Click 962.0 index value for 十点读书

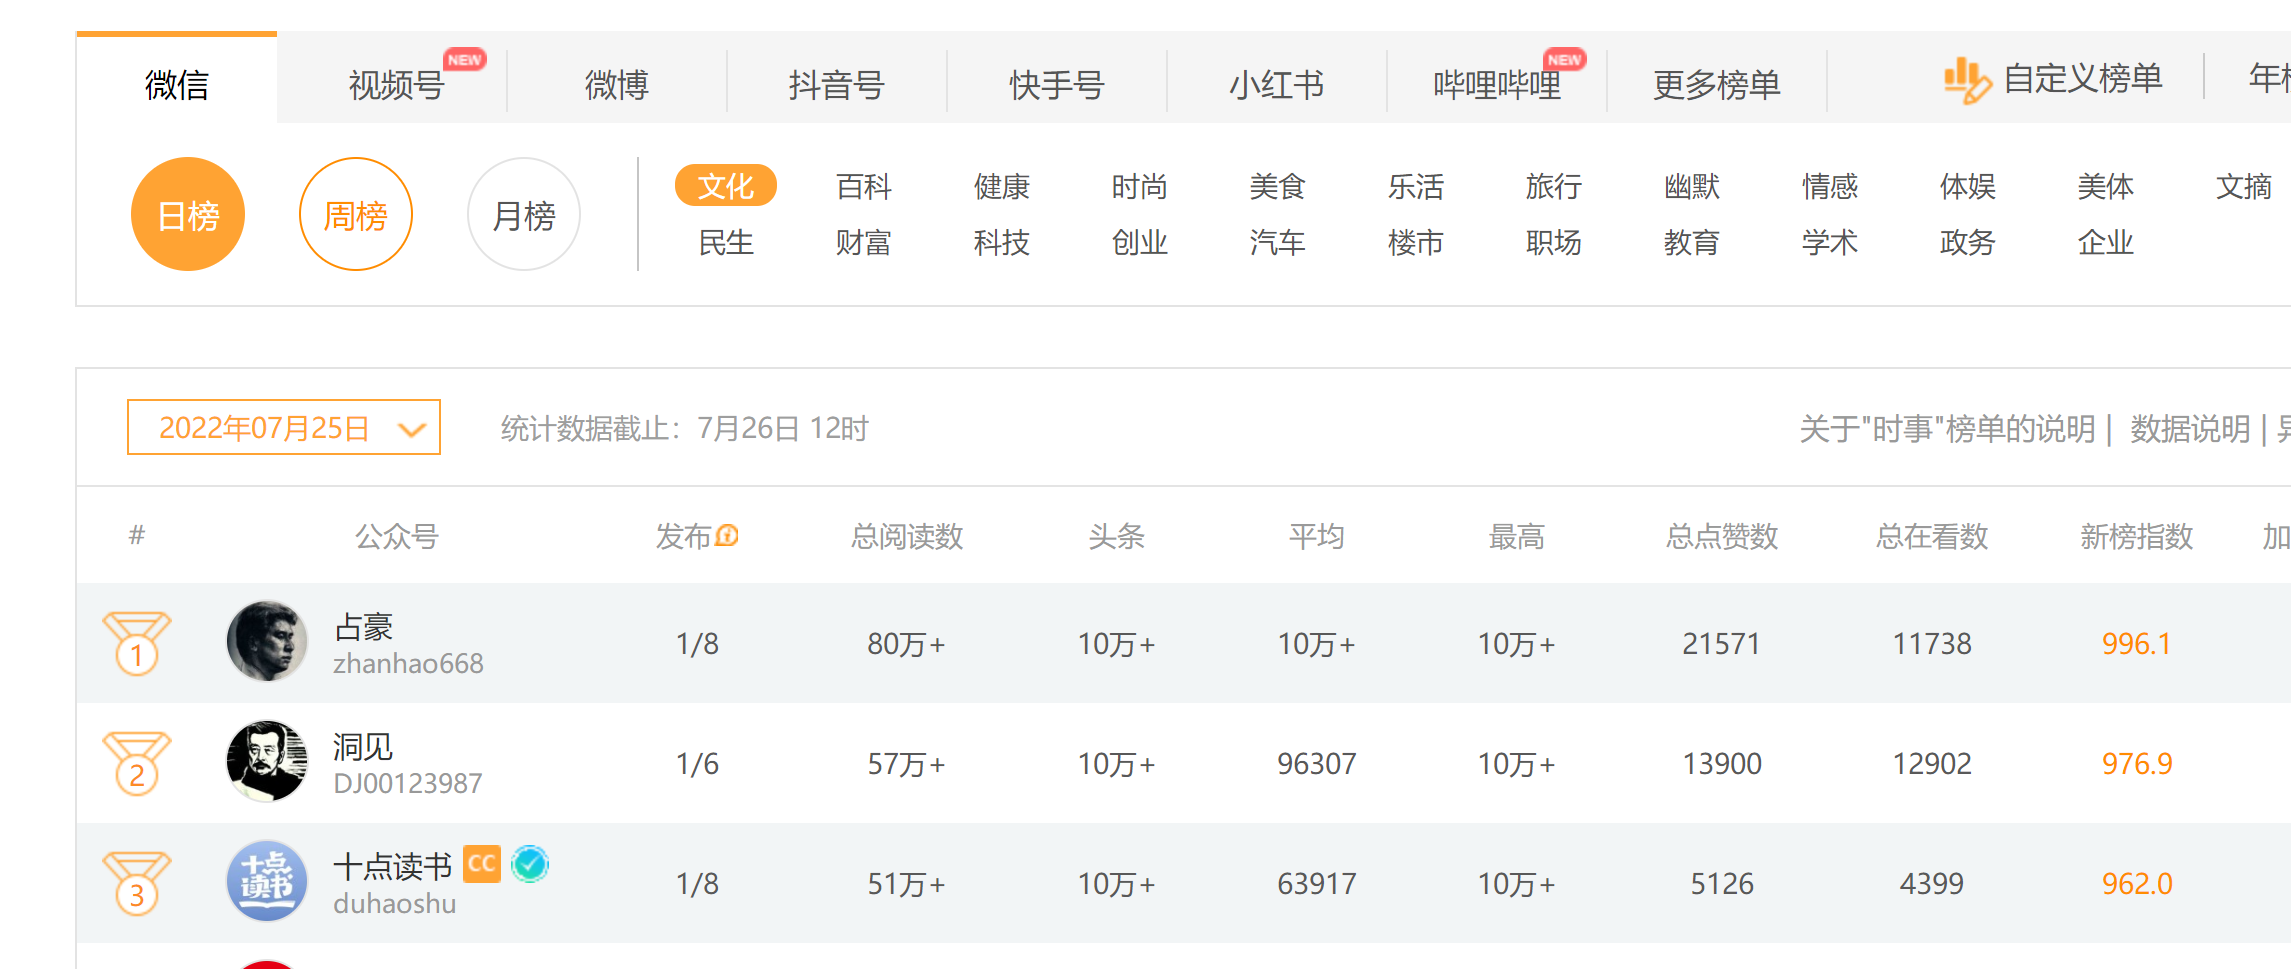pos(2137,883)
